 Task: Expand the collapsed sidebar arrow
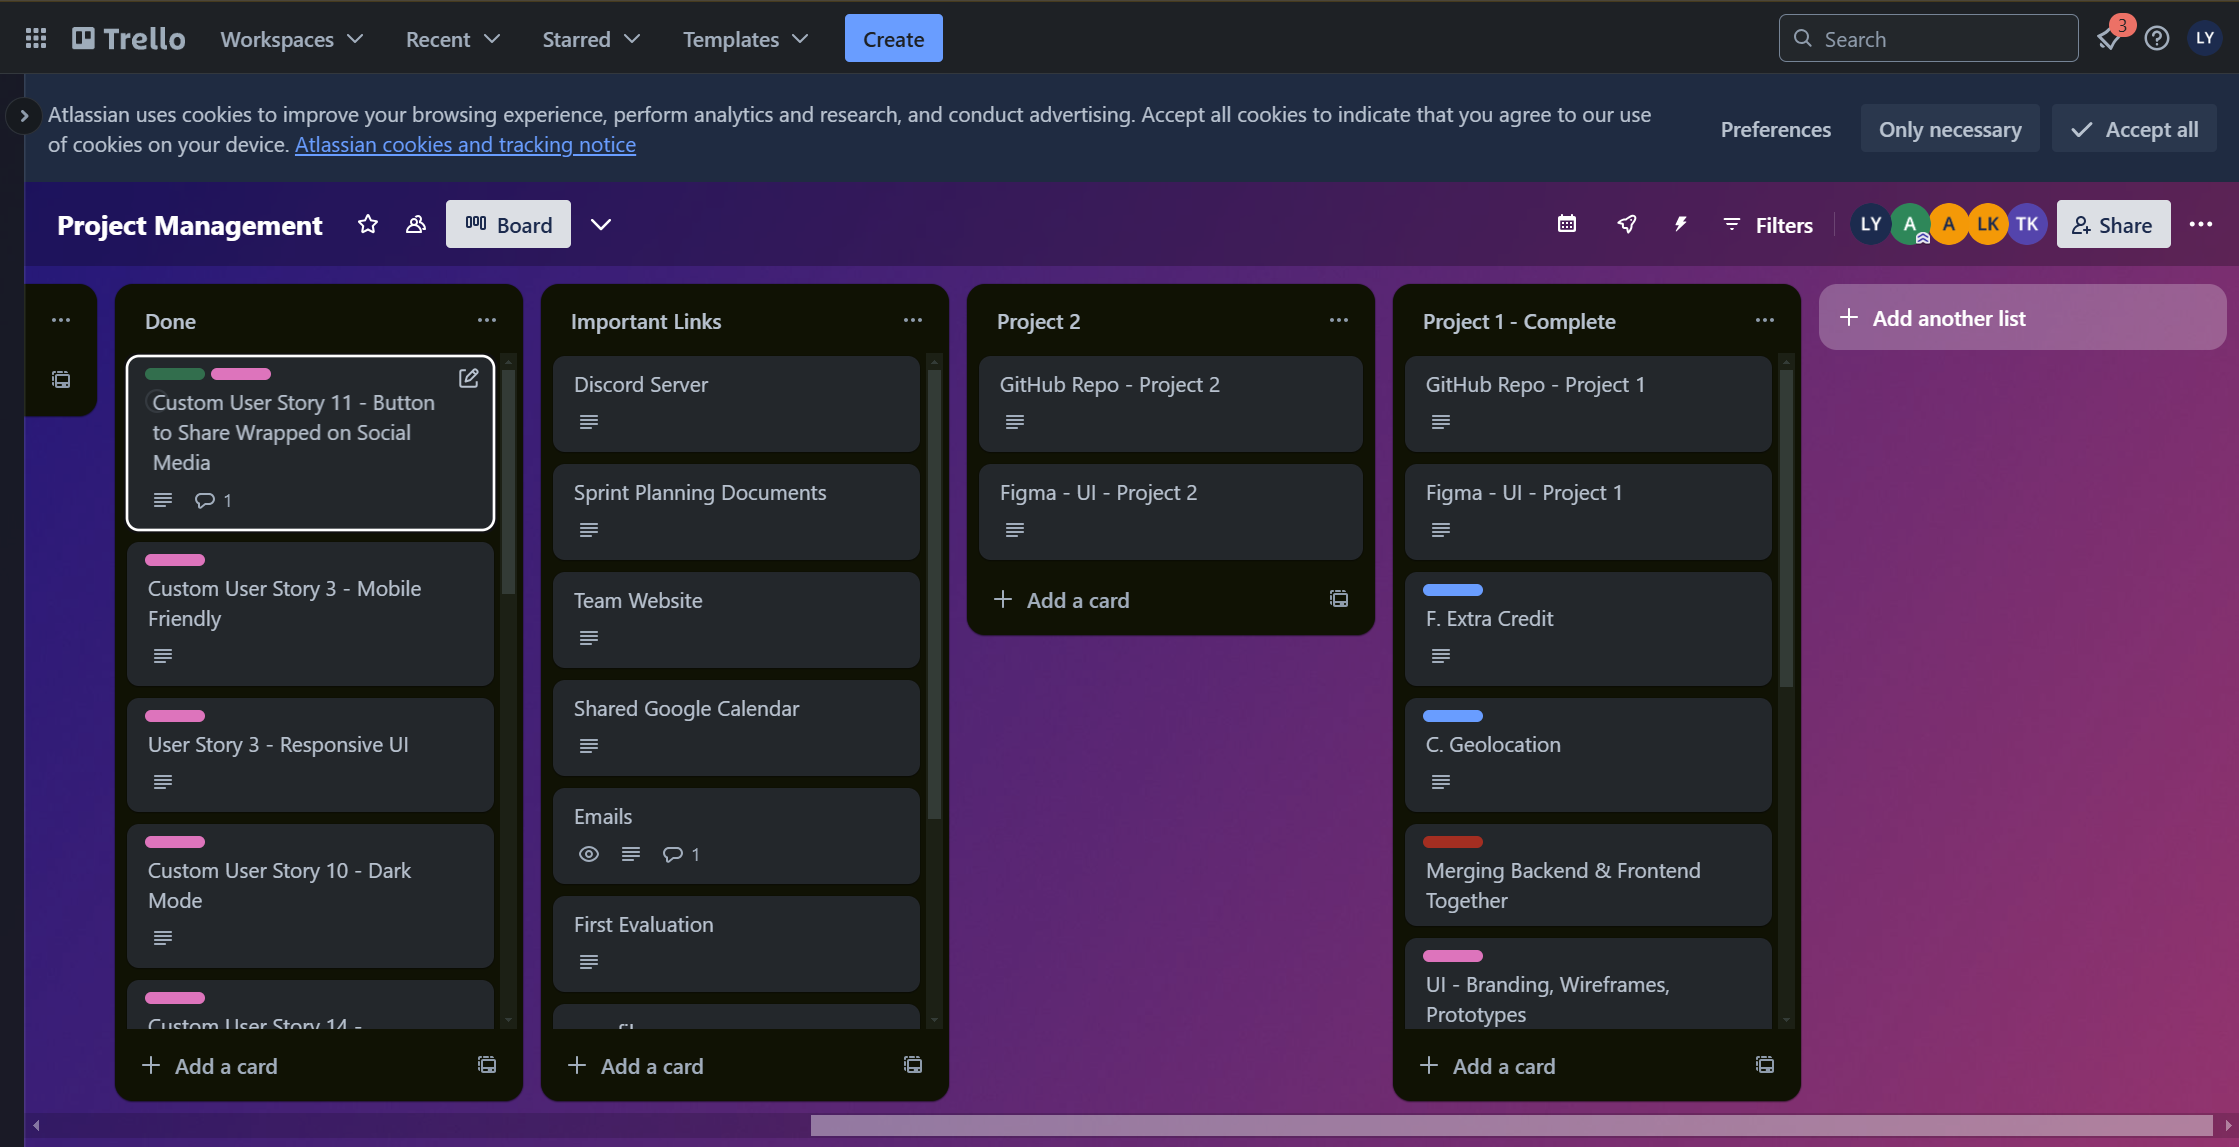click(x=24, y=116)
